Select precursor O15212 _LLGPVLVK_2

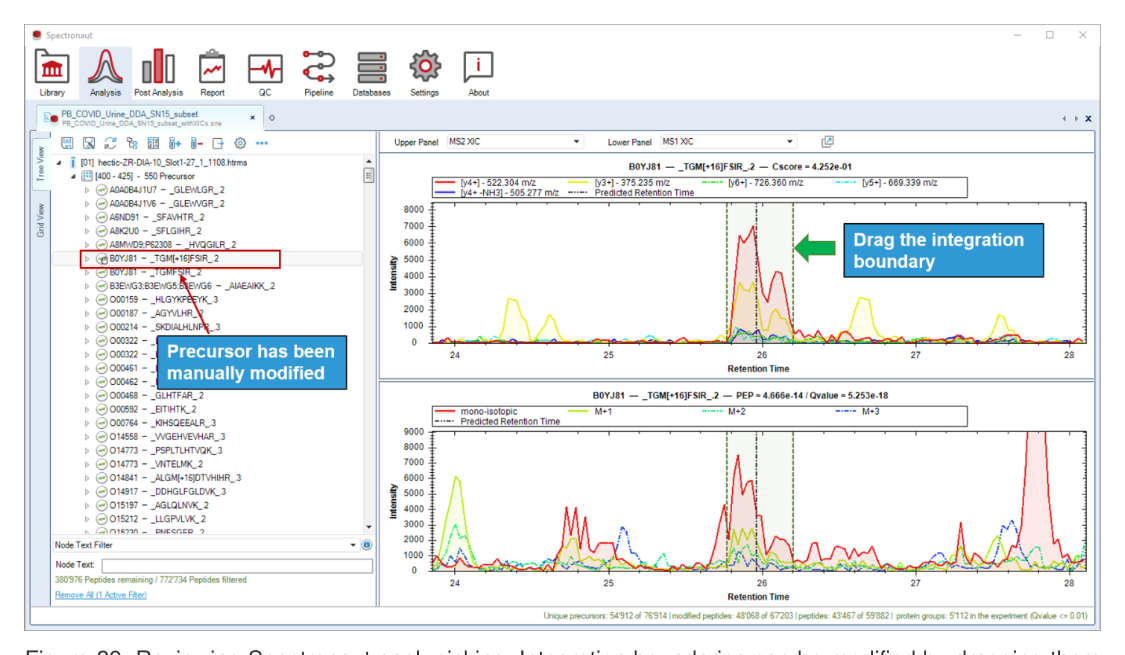pyautogui.click(x=157, y=519)
